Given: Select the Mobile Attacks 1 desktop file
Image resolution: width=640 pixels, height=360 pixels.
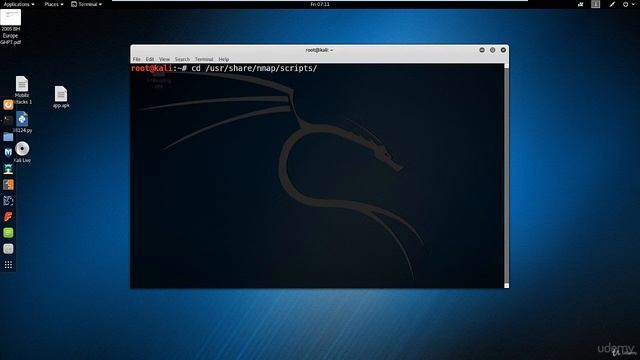Looking at the screenshot, I should [22, 90].
